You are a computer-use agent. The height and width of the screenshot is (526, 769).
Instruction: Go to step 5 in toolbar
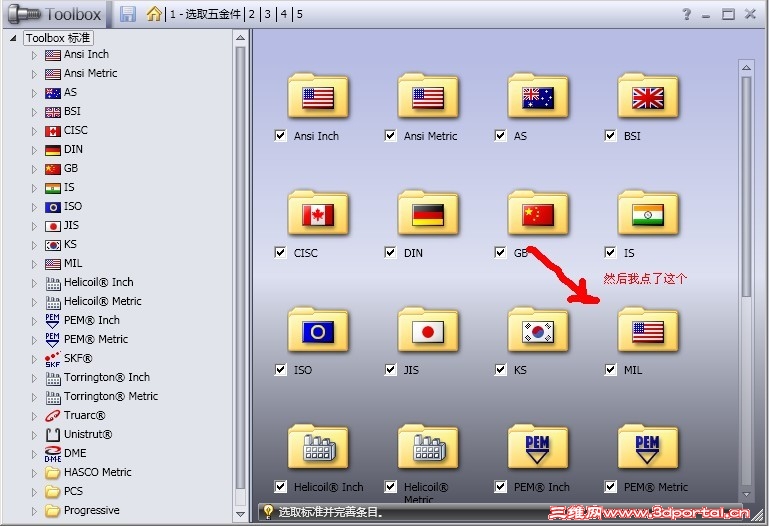(x=300, y=14)
